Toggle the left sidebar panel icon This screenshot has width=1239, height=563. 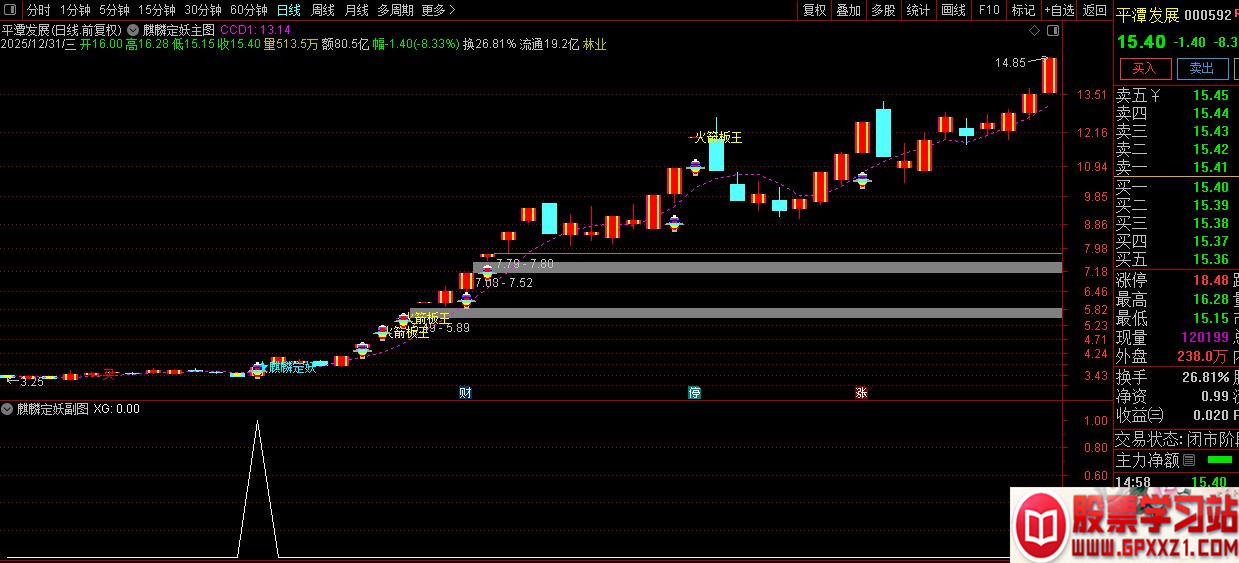(11, 10)
